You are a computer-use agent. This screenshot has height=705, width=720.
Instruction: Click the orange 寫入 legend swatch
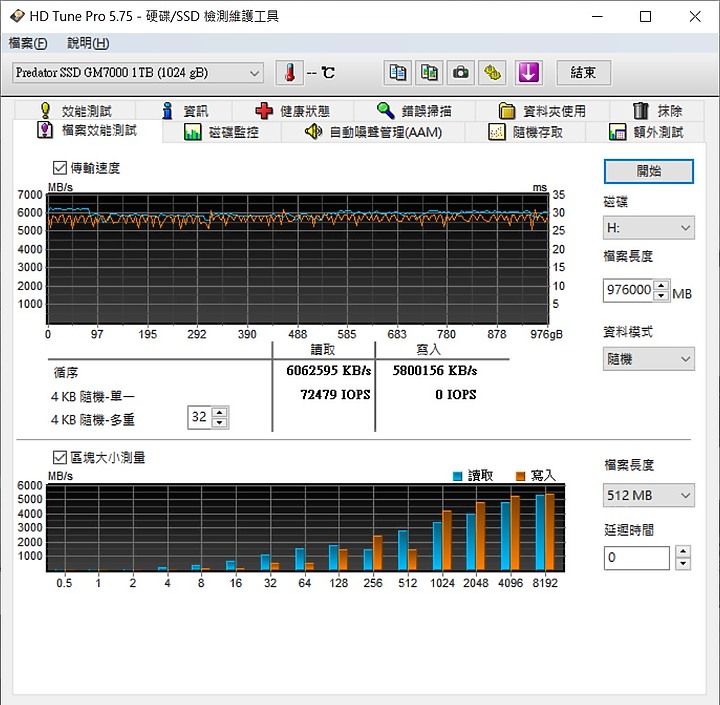(x=520, y=476)
